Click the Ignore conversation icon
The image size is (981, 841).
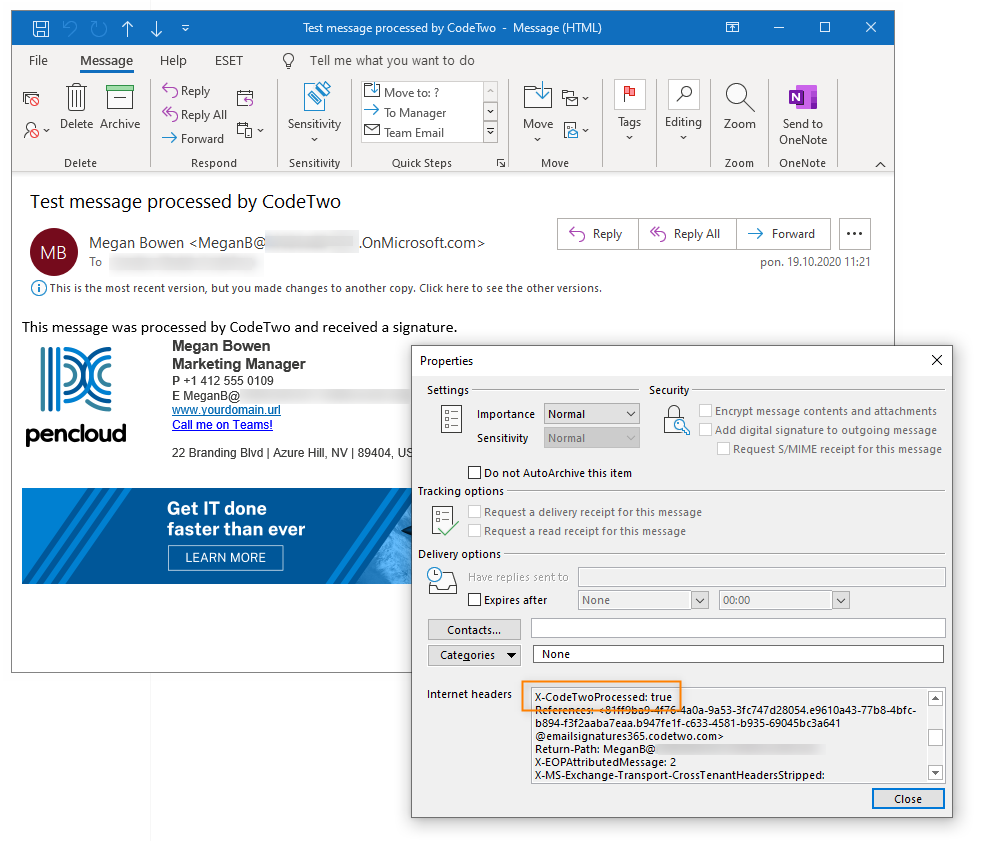coord(31,99)
